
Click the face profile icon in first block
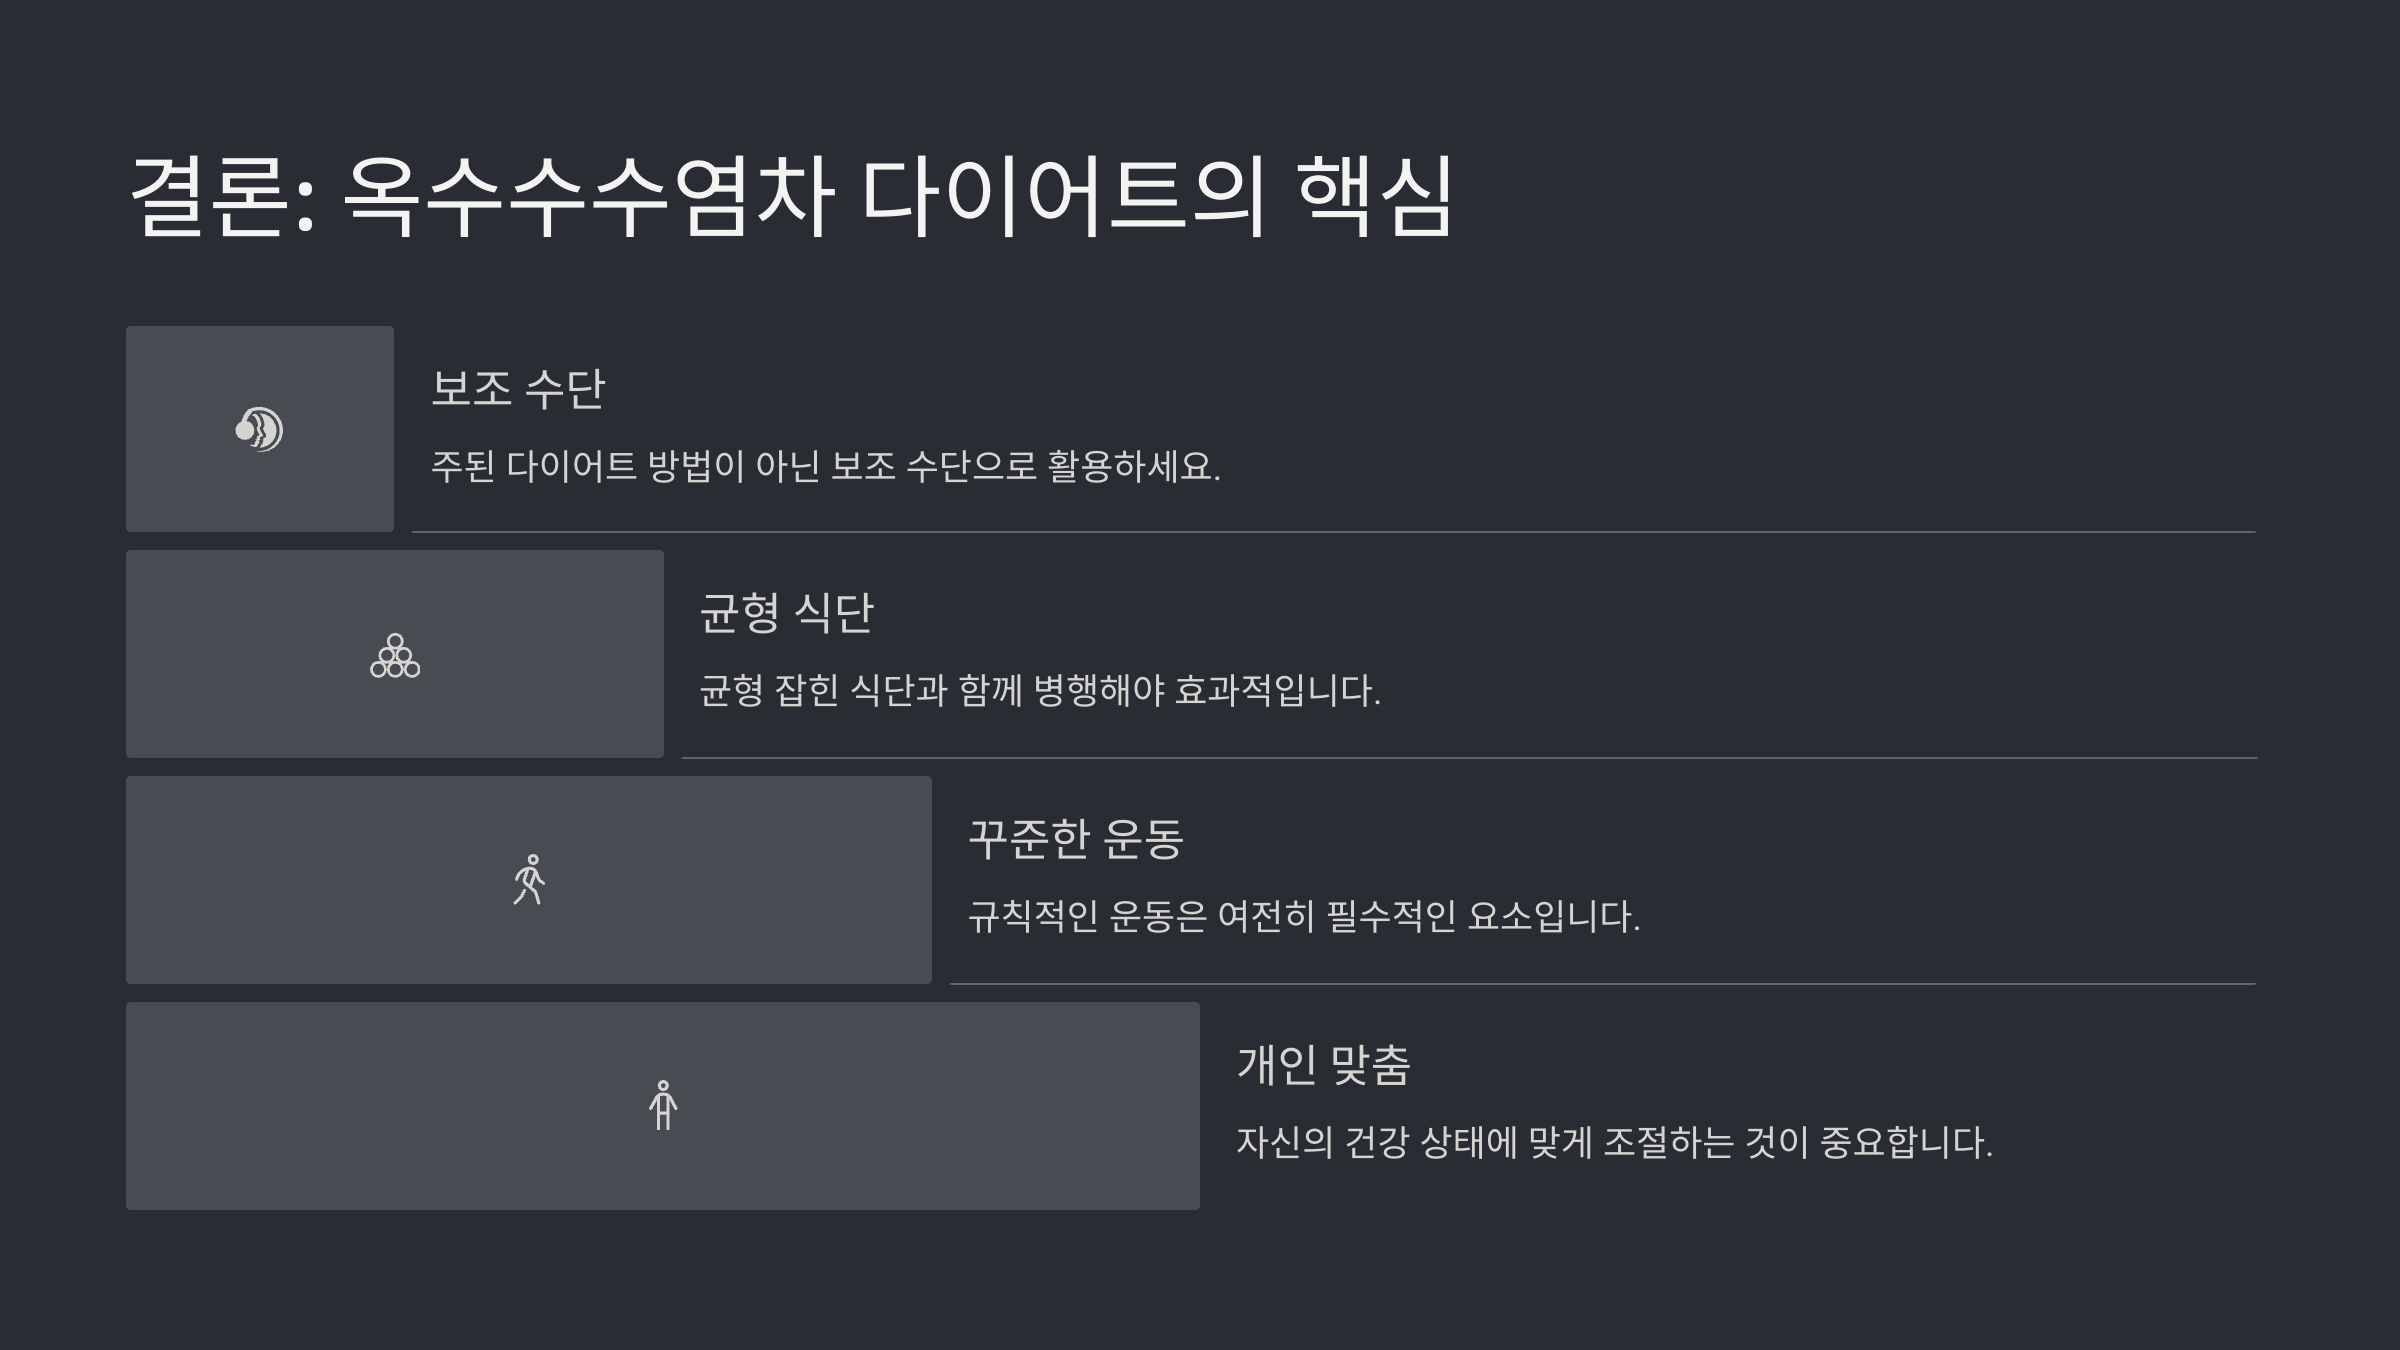coord(259,429)
